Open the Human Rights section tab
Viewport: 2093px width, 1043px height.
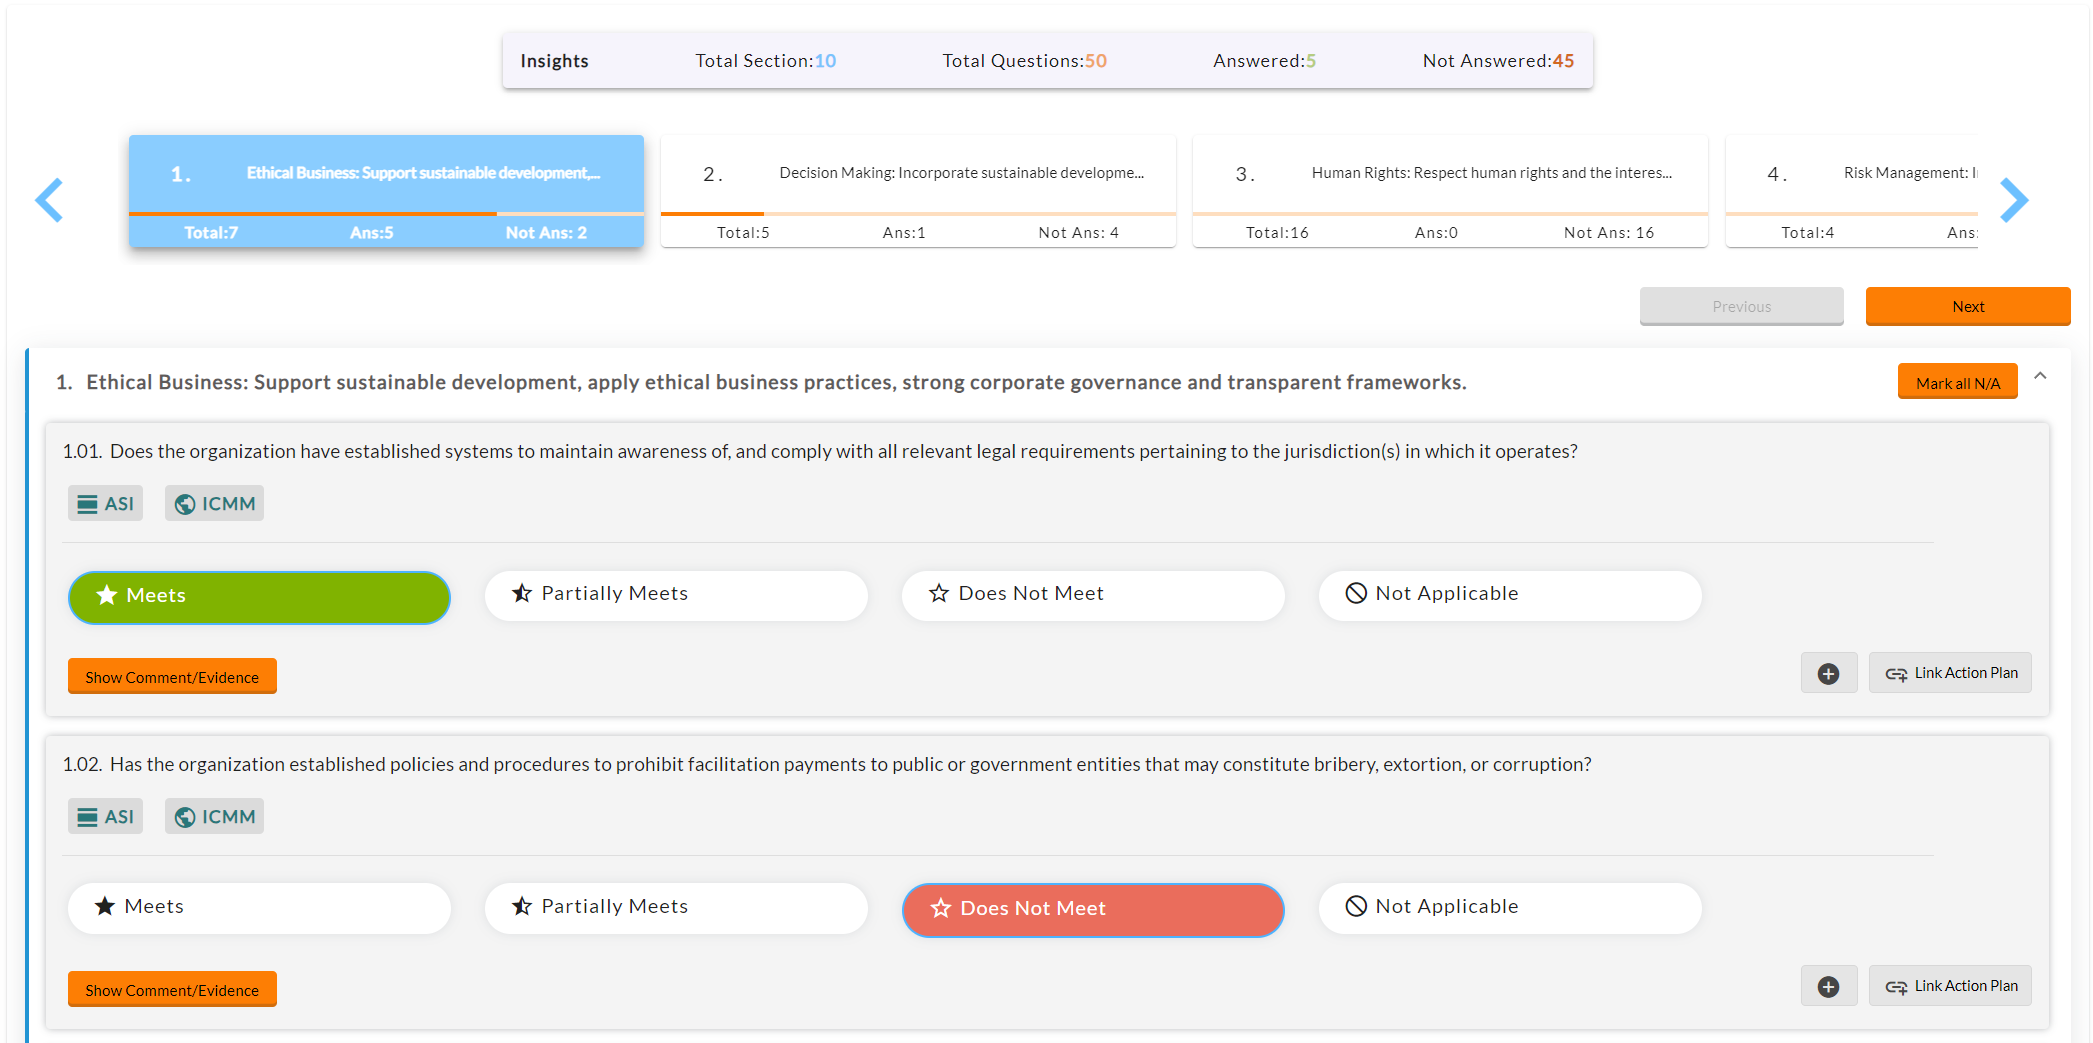coord(1450,191)
